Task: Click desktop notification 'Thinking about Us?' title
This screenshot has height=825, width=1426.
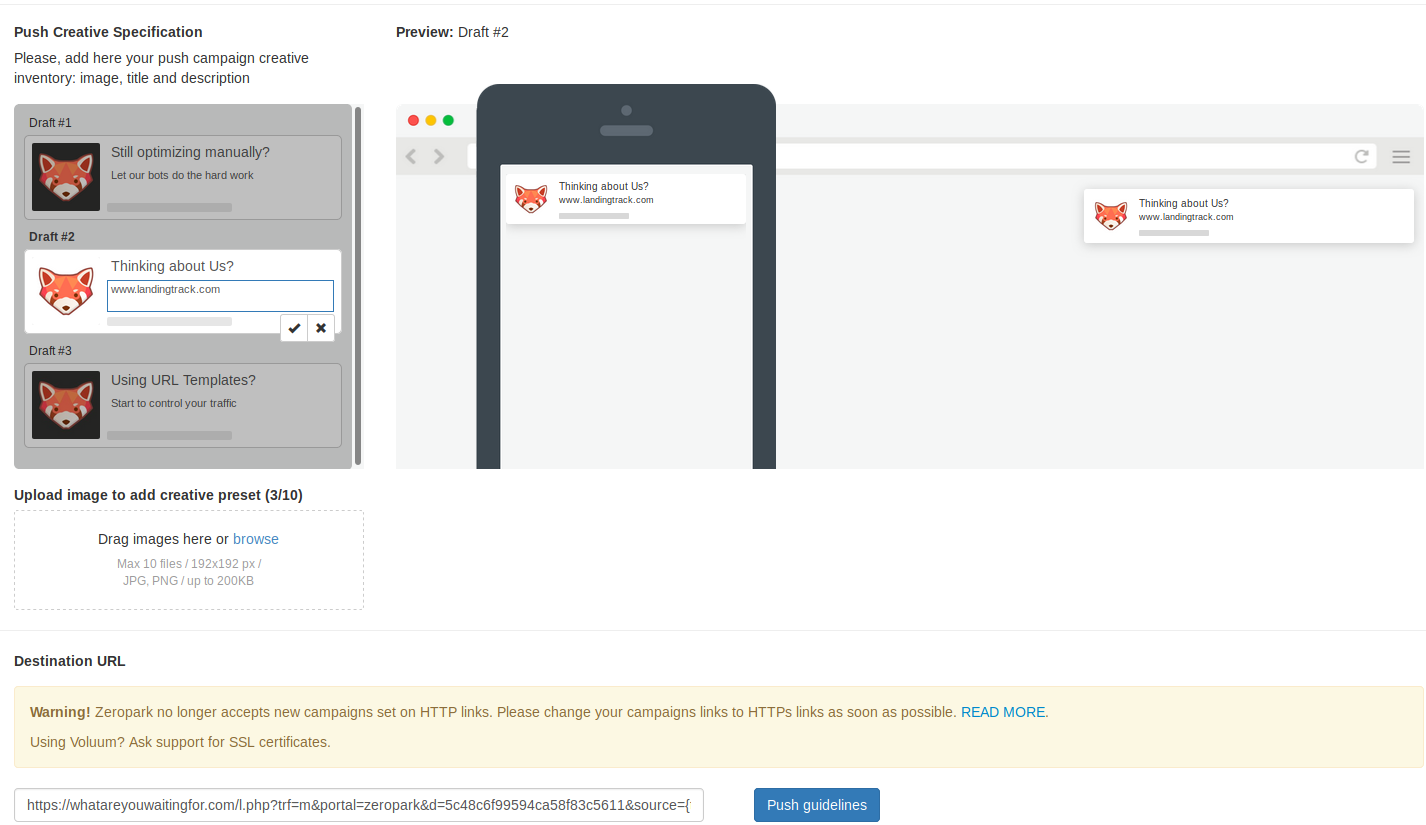Action: [1184, 203]
